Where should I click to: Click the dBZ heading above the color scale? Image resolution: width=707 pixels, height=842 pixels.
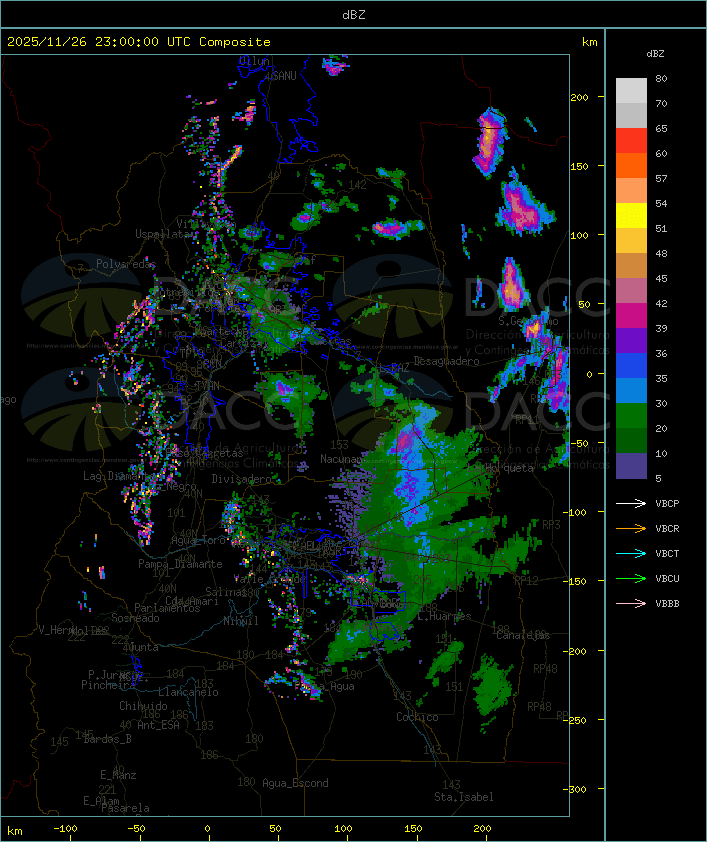(655, 54)
